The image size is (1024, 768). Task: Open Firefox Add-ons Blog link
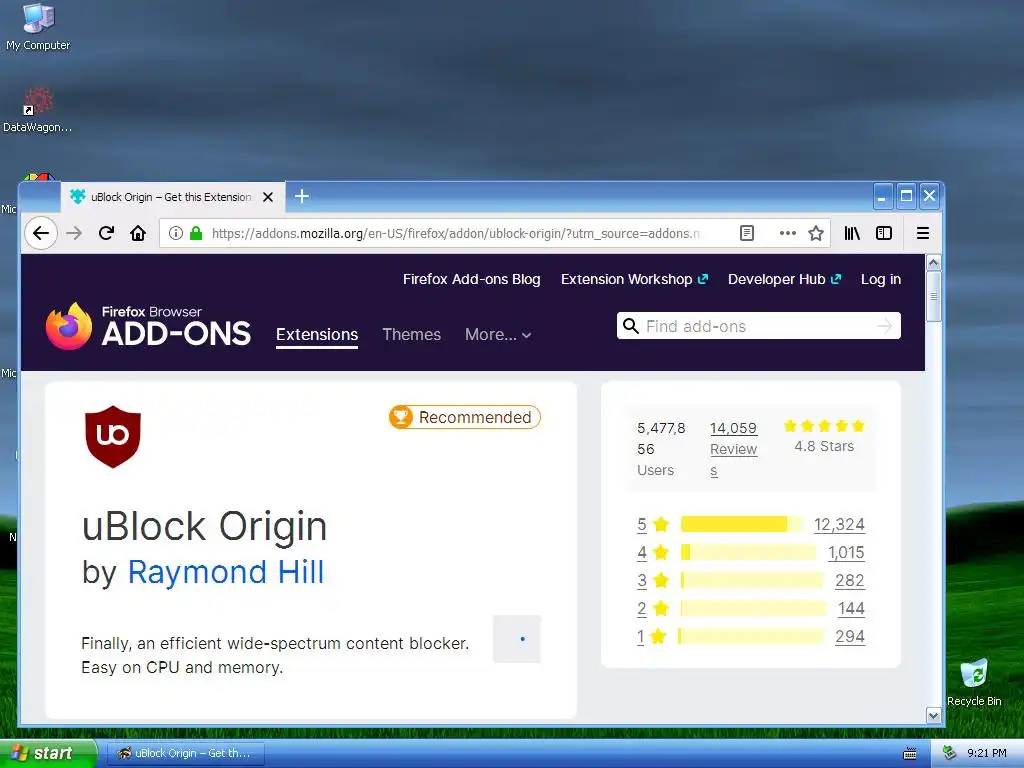point(472,280)
